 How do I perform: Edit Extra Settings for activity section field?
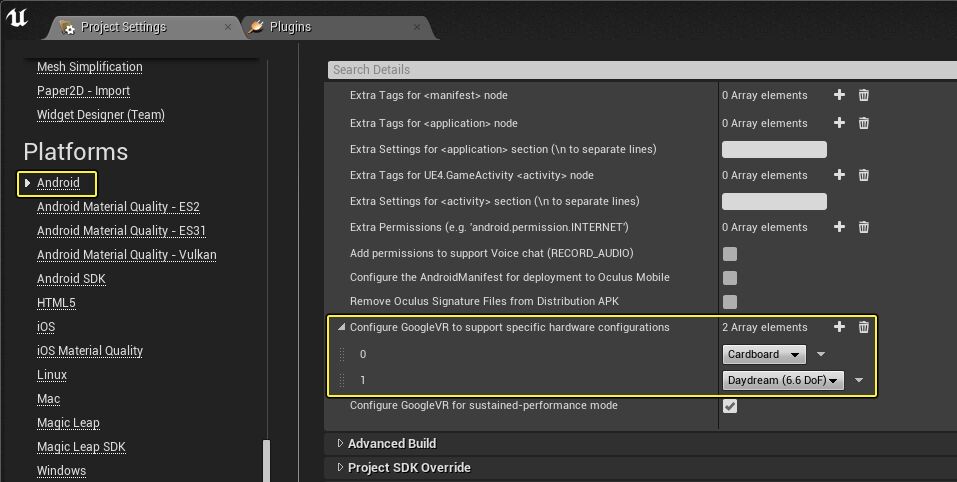(x=775, y=201)
